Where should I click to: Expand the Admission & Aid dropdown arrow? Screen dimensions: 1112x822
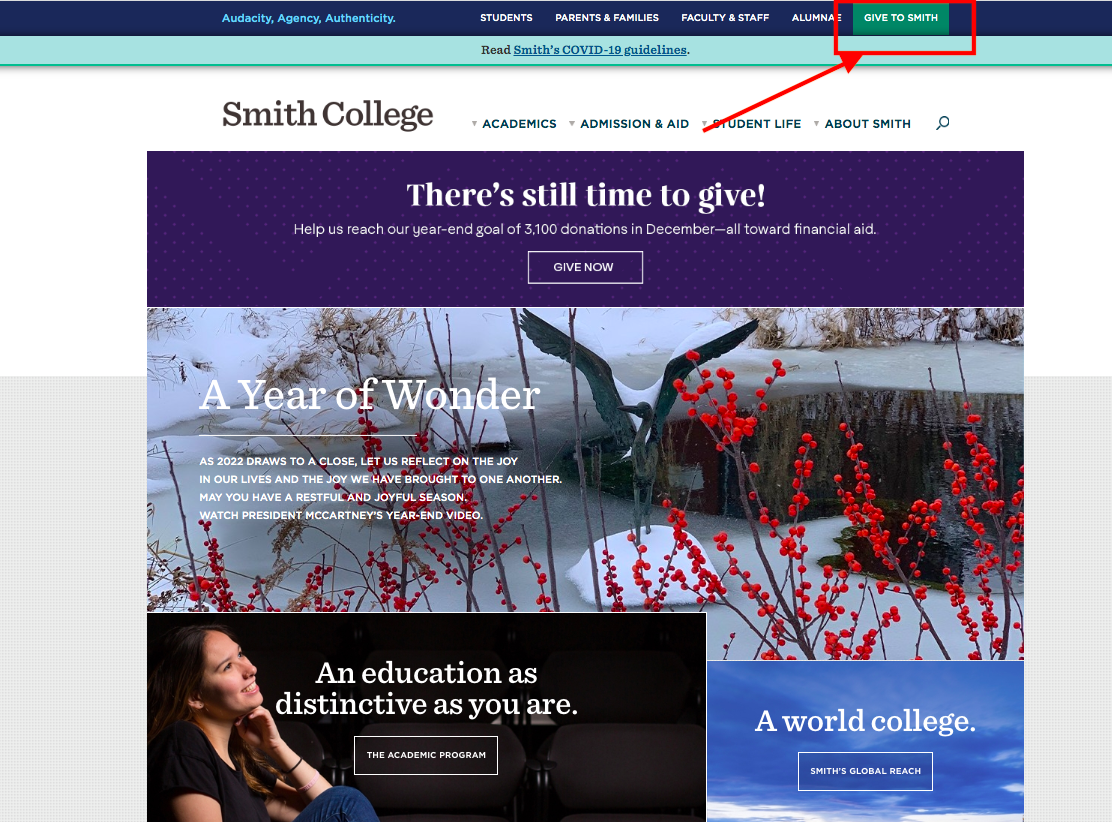coord(572,124)
